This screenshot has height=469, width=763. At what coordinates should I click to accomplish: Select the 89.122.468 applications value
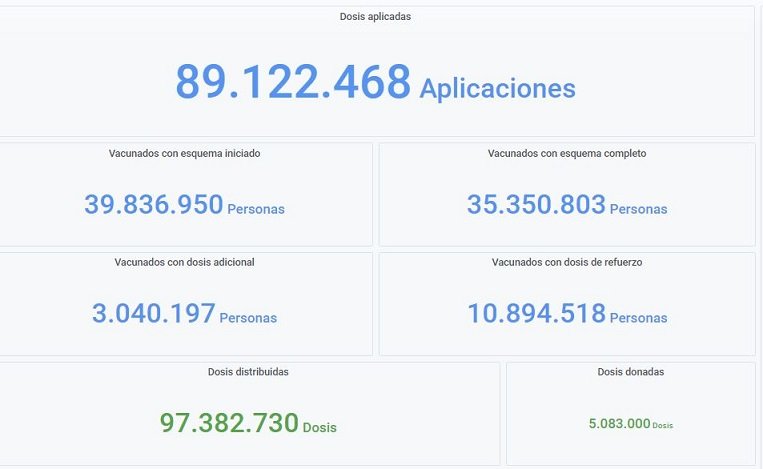tap(293, 82)
